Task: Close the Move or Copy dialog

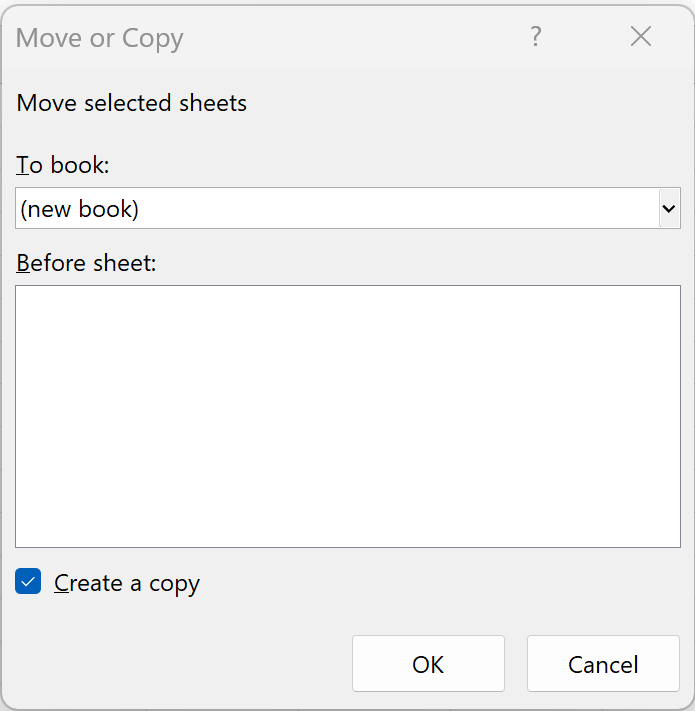Action: click(641, 37)
